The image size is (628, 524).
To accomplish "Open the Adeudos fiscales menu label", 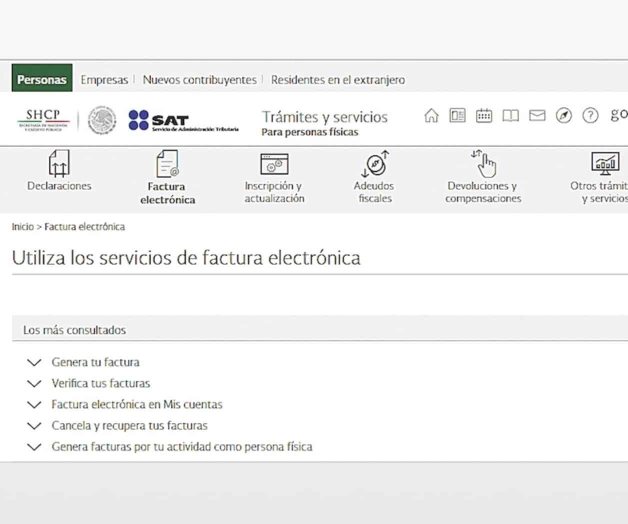I will 374,192.
